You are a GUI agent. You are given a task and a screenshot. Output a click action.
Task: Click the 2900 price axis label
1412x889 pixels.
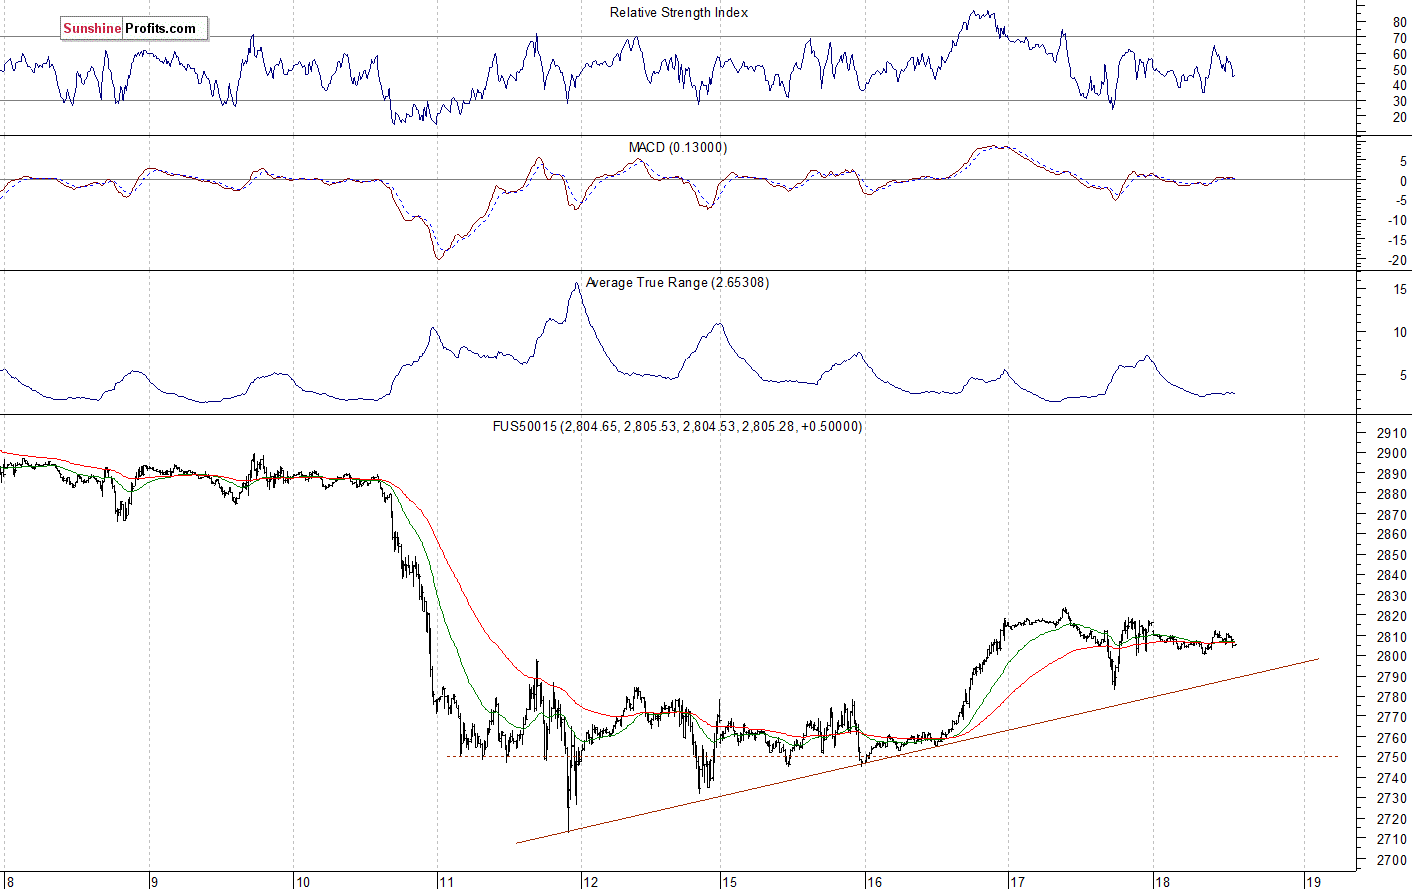pyautogui.click(x=1392, y=453)
